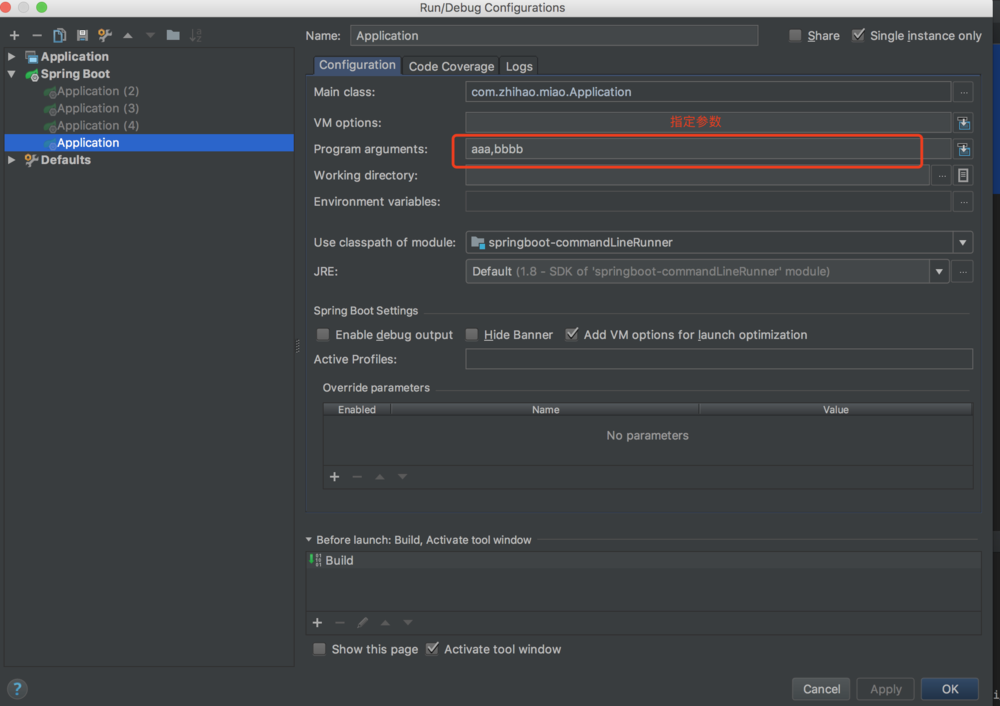Sort configurations alphabetically
Image resolution: width=1000 pixels, height=706 pixels.
pos(194,35)
